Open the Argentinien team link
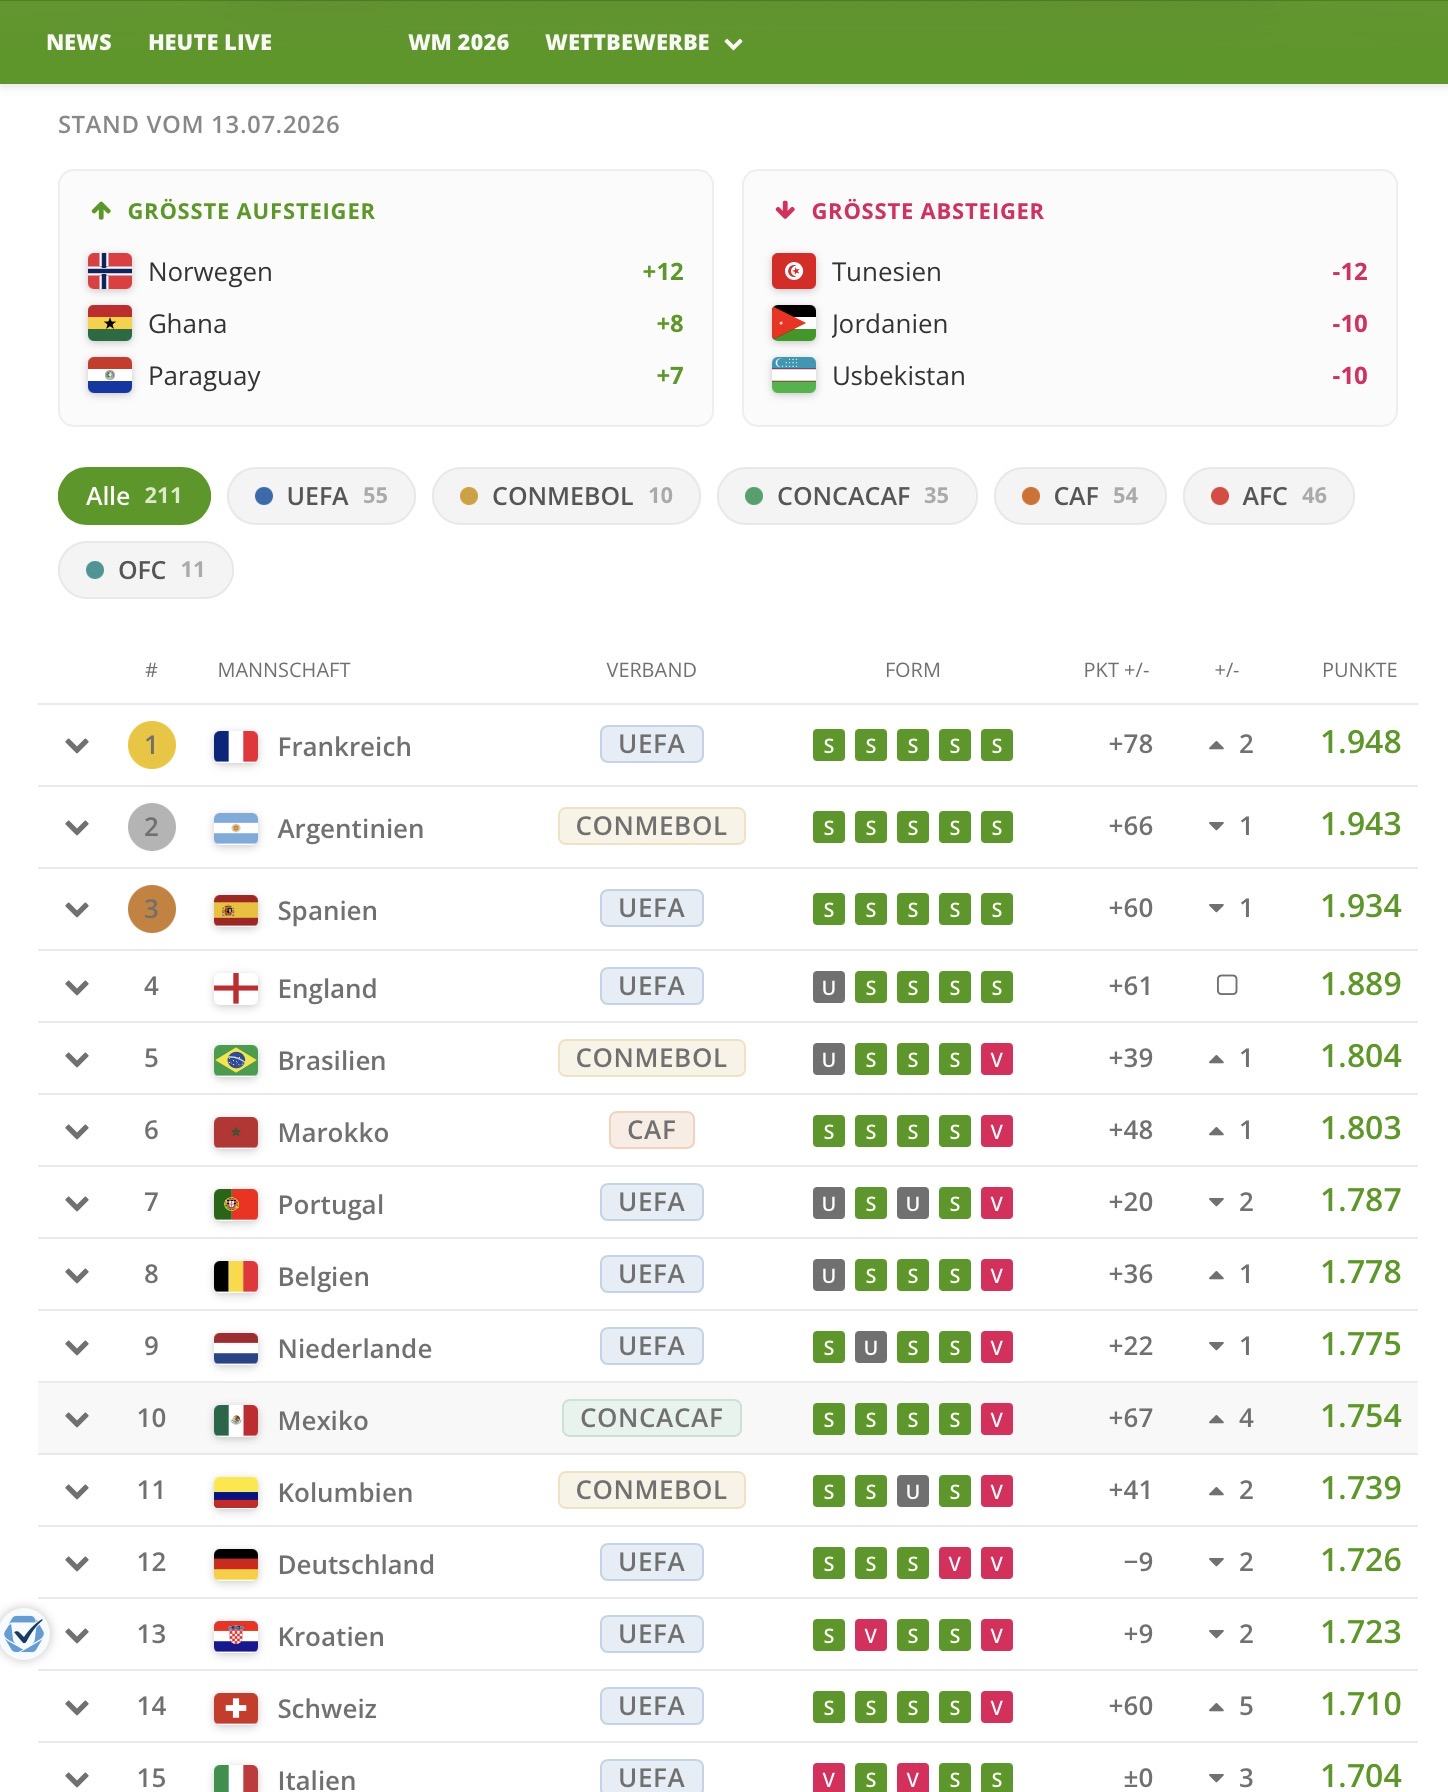 [x=351, y=828]
